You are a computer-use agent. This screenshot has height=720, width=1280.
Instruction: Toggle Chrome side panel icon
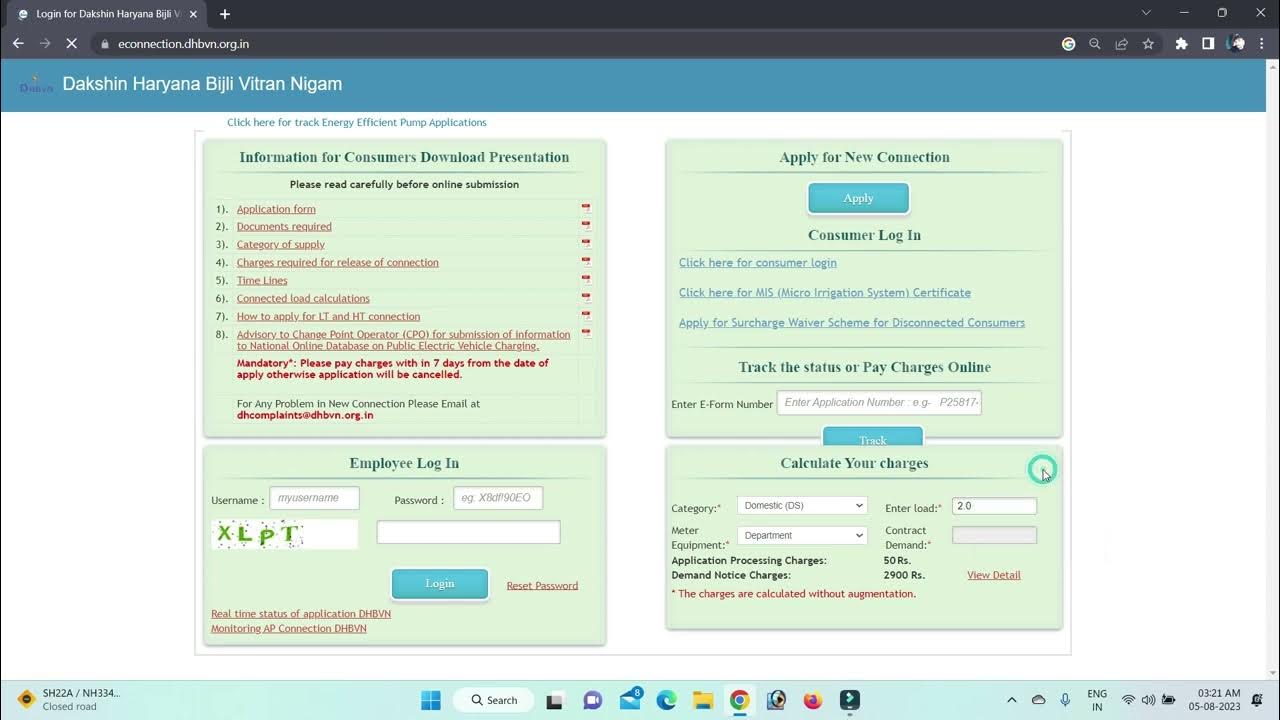(1208, 44)
